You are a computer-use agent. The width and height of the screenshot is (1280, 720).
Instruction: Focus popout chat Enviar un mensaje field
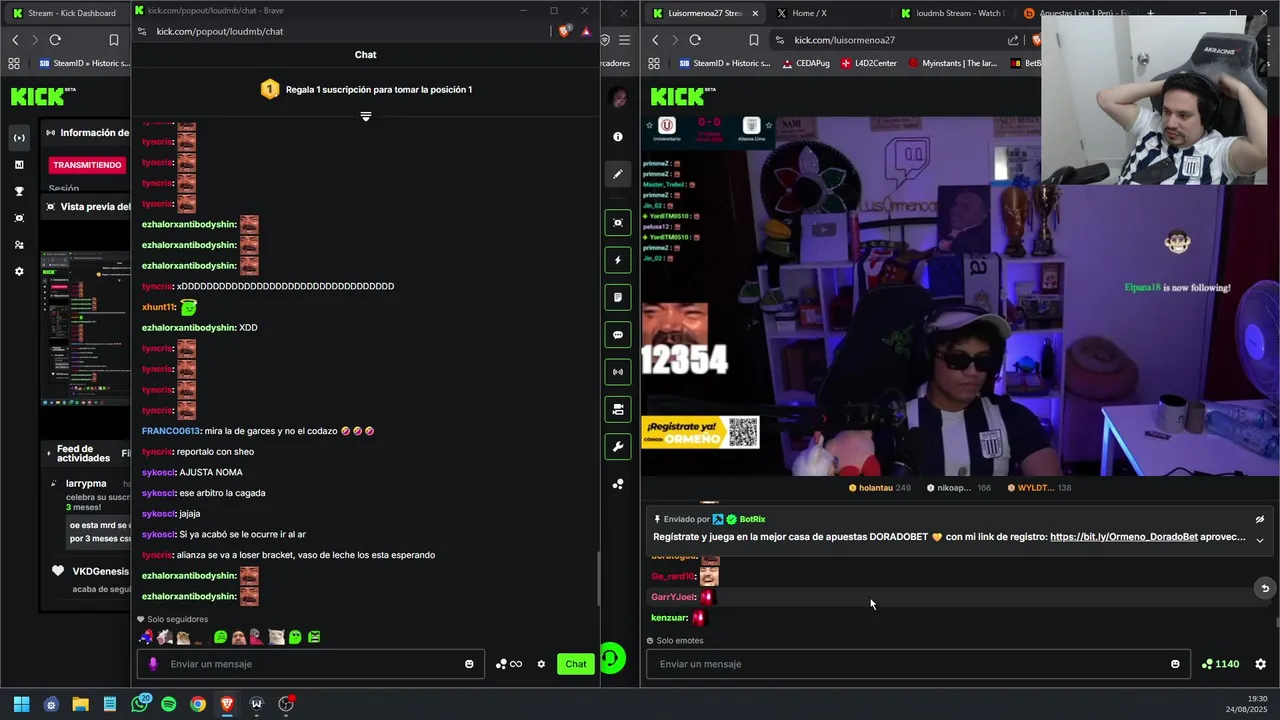click(310, 664)
